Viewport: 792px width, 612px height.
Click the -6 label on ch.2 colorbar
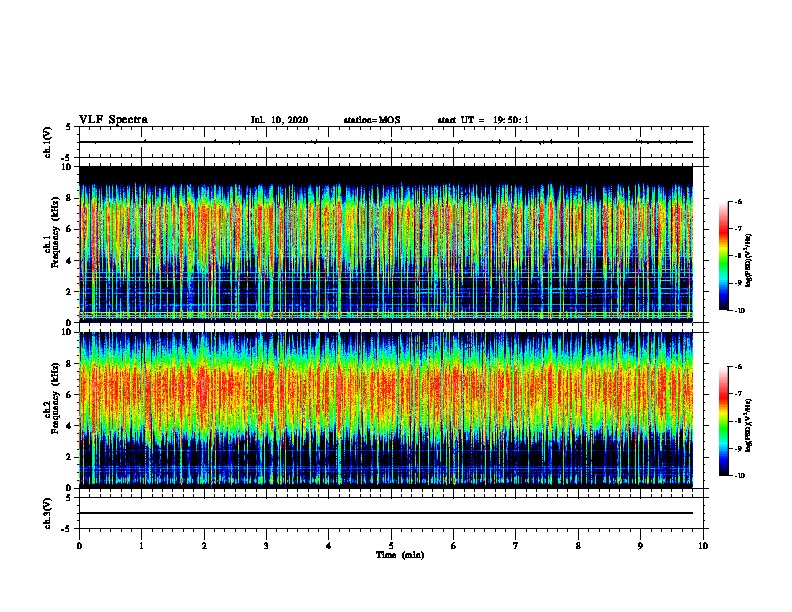click(x=738, y=367)
